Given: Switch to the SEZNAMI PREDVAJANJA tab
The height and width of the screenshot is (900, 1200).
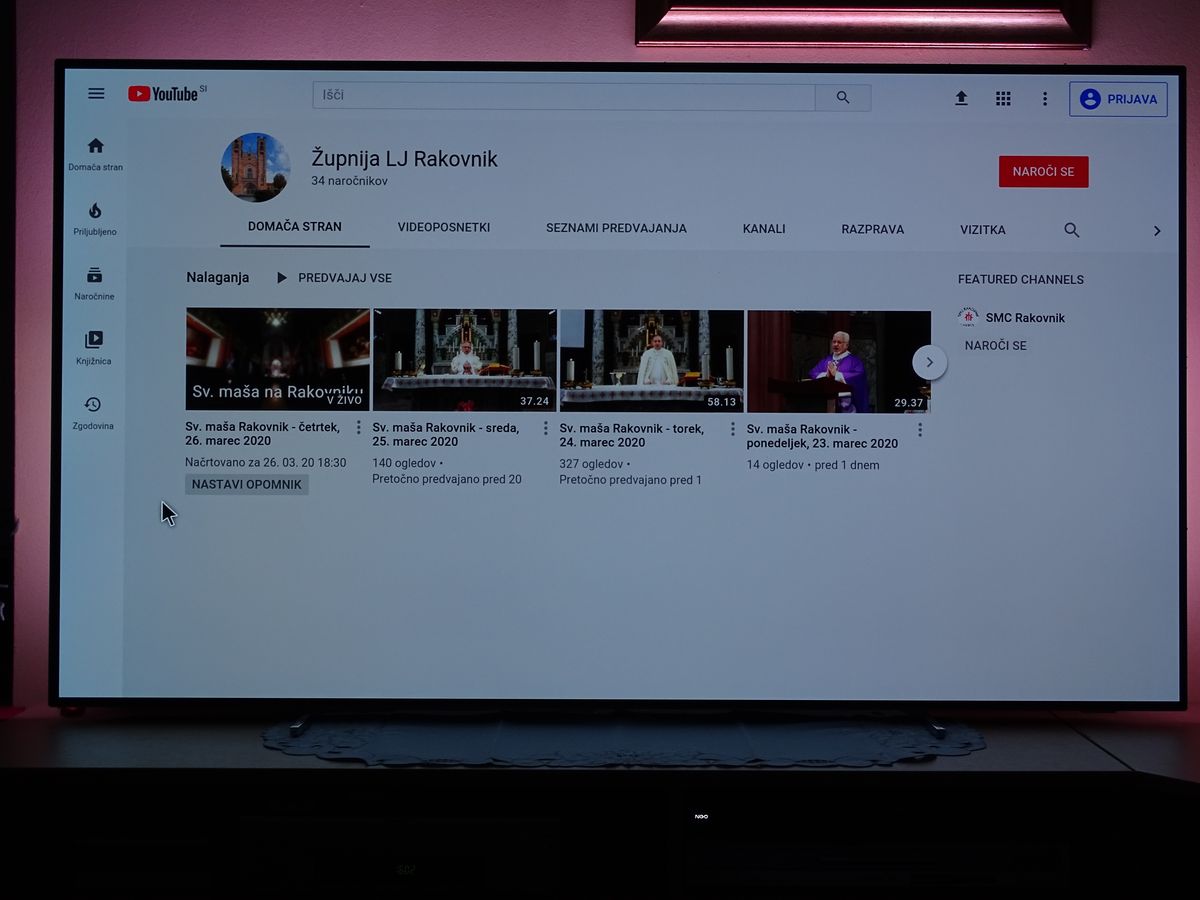Looking at the screenshot, I should pos(616,228).
